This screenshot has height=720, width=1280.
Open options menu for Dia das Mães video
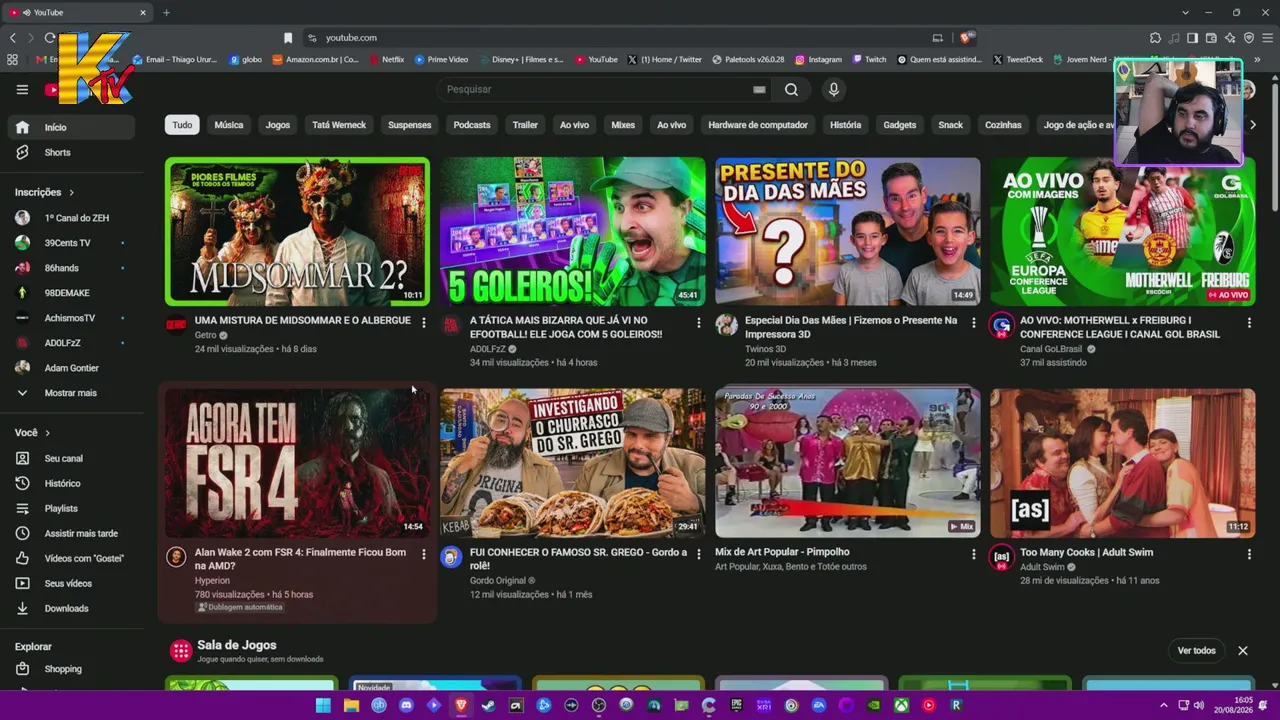point(973,323)
